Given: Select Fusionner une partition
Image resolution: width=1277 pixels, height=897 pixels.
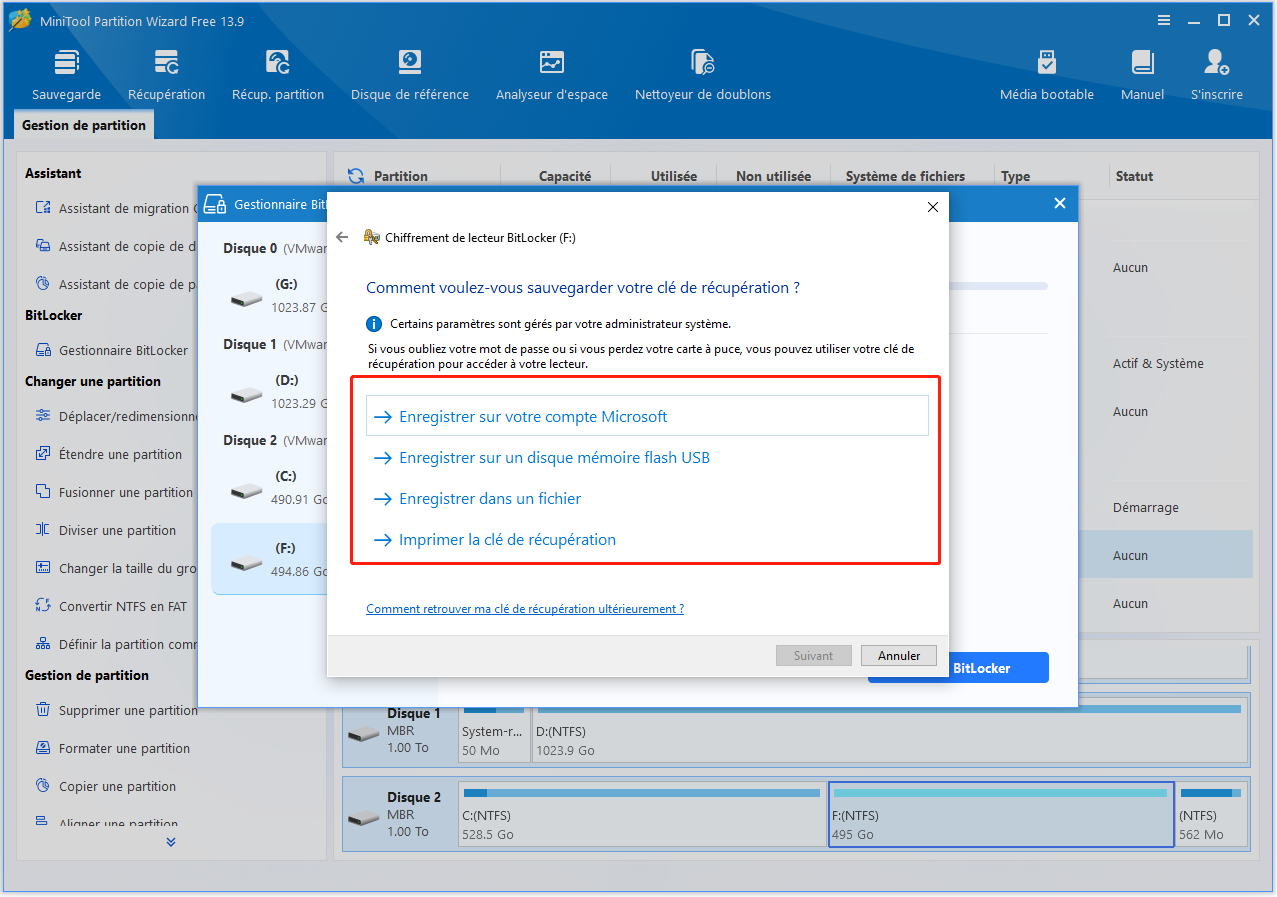Looking at the screenshot, I should pyautogui.click(x=115, y=492).
